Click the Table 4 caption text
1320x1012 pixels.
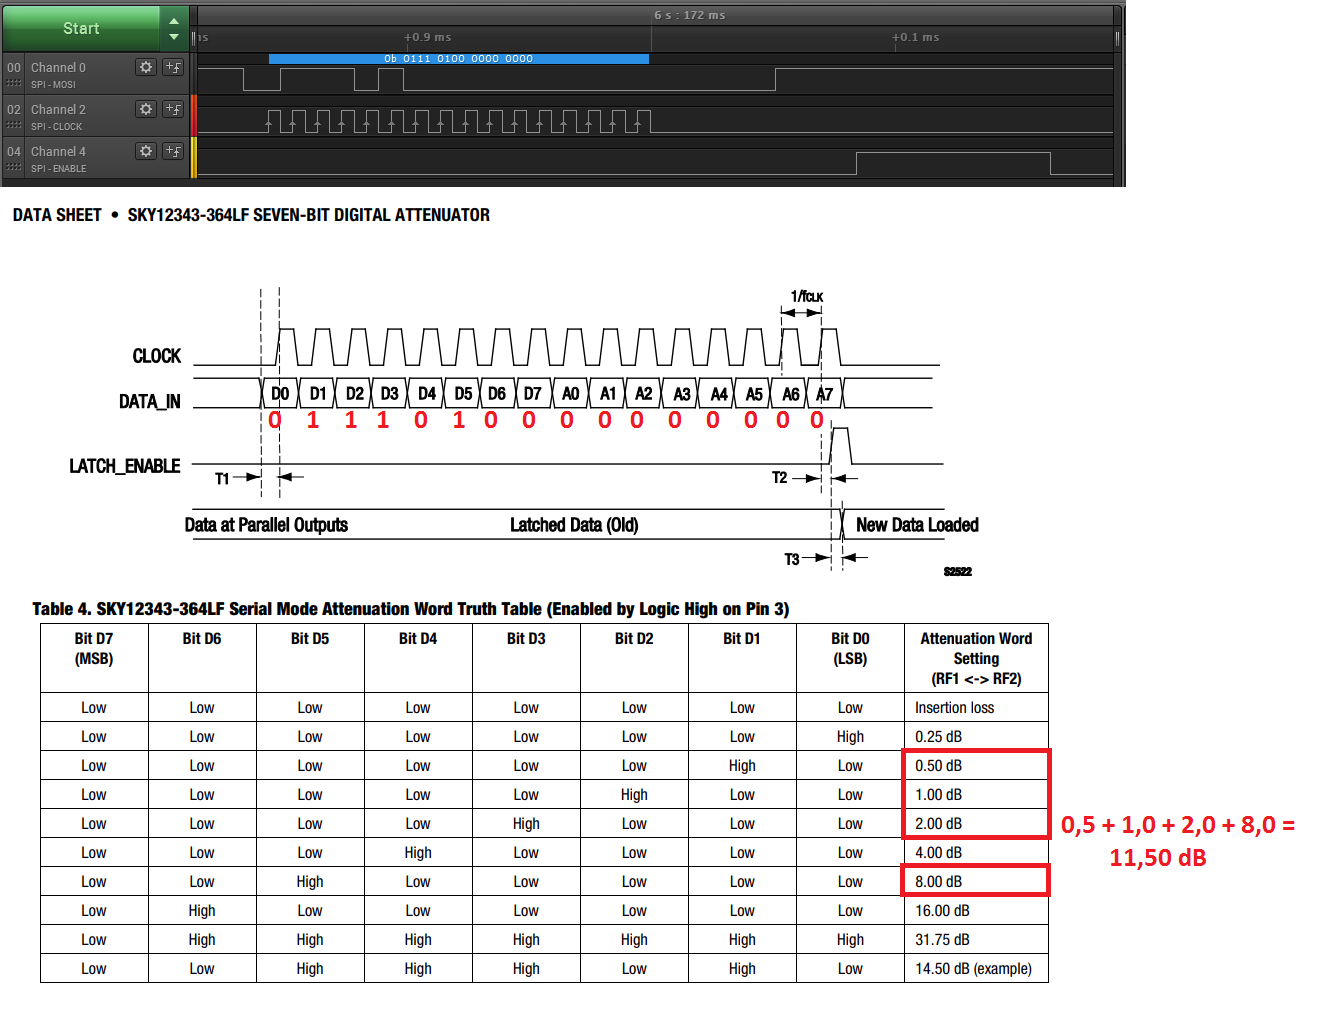[410, 609]
